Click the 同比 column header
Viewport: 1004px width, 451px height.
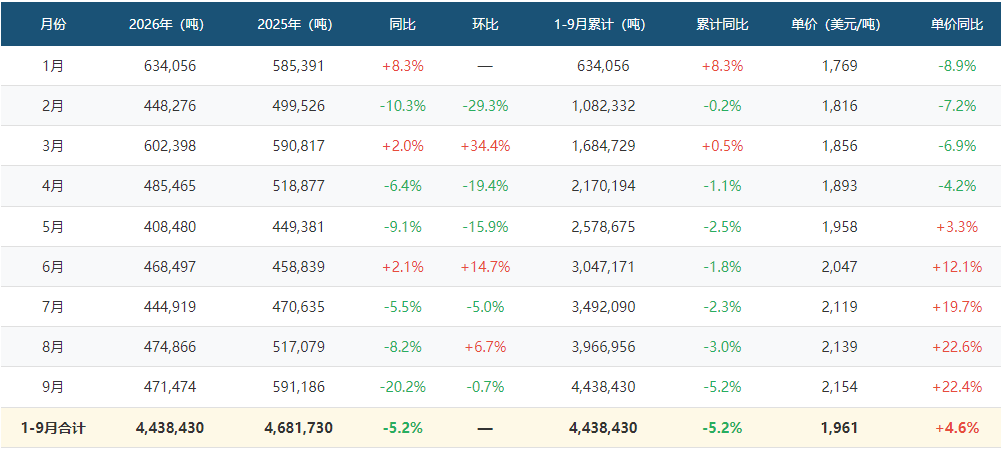(403, 25)
